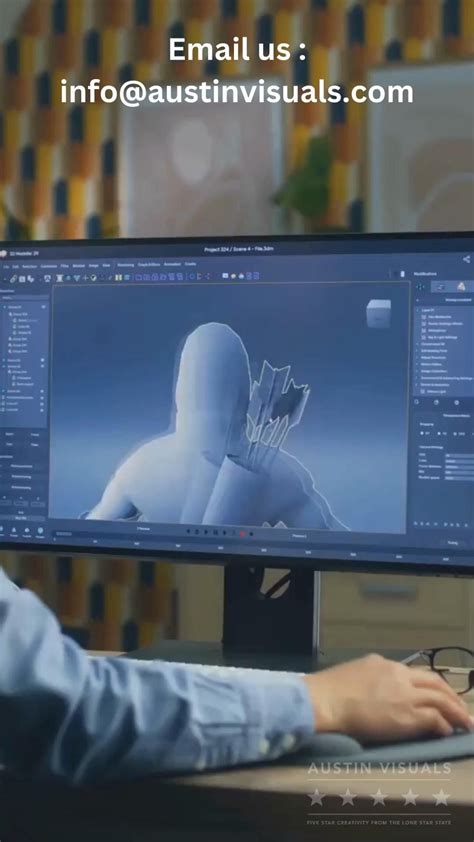Screen dimensions: 474x842
Task: Expand the Image Collection group
Action: pyautogui.click(x=417, y=371)
